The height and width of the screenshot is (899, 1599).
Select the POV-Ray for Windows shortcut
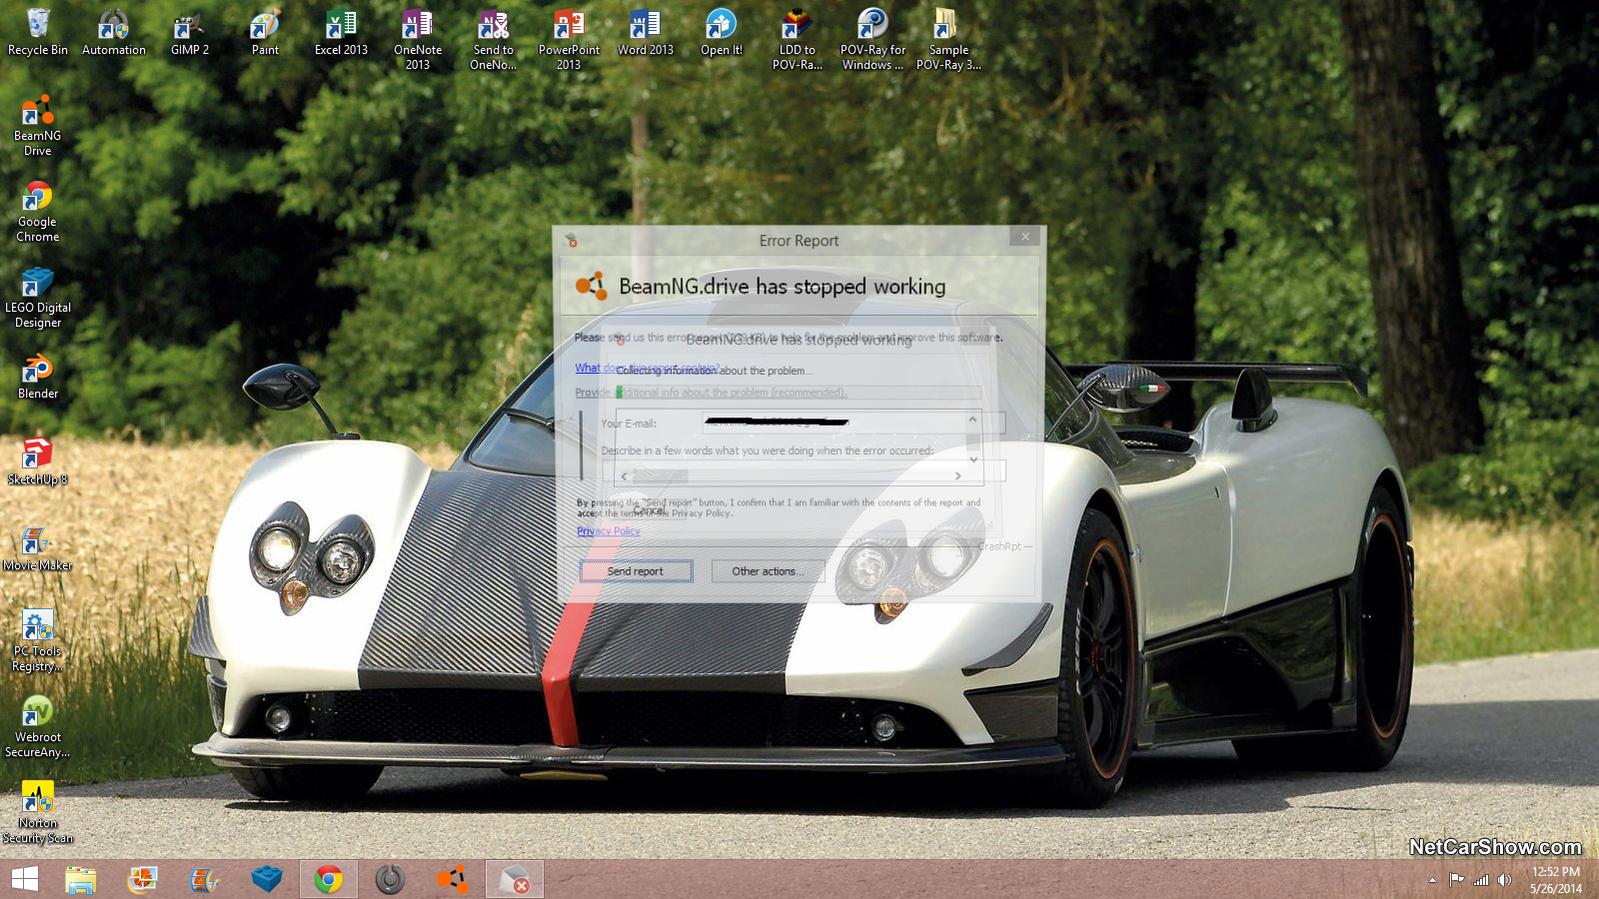pos(873,40)
